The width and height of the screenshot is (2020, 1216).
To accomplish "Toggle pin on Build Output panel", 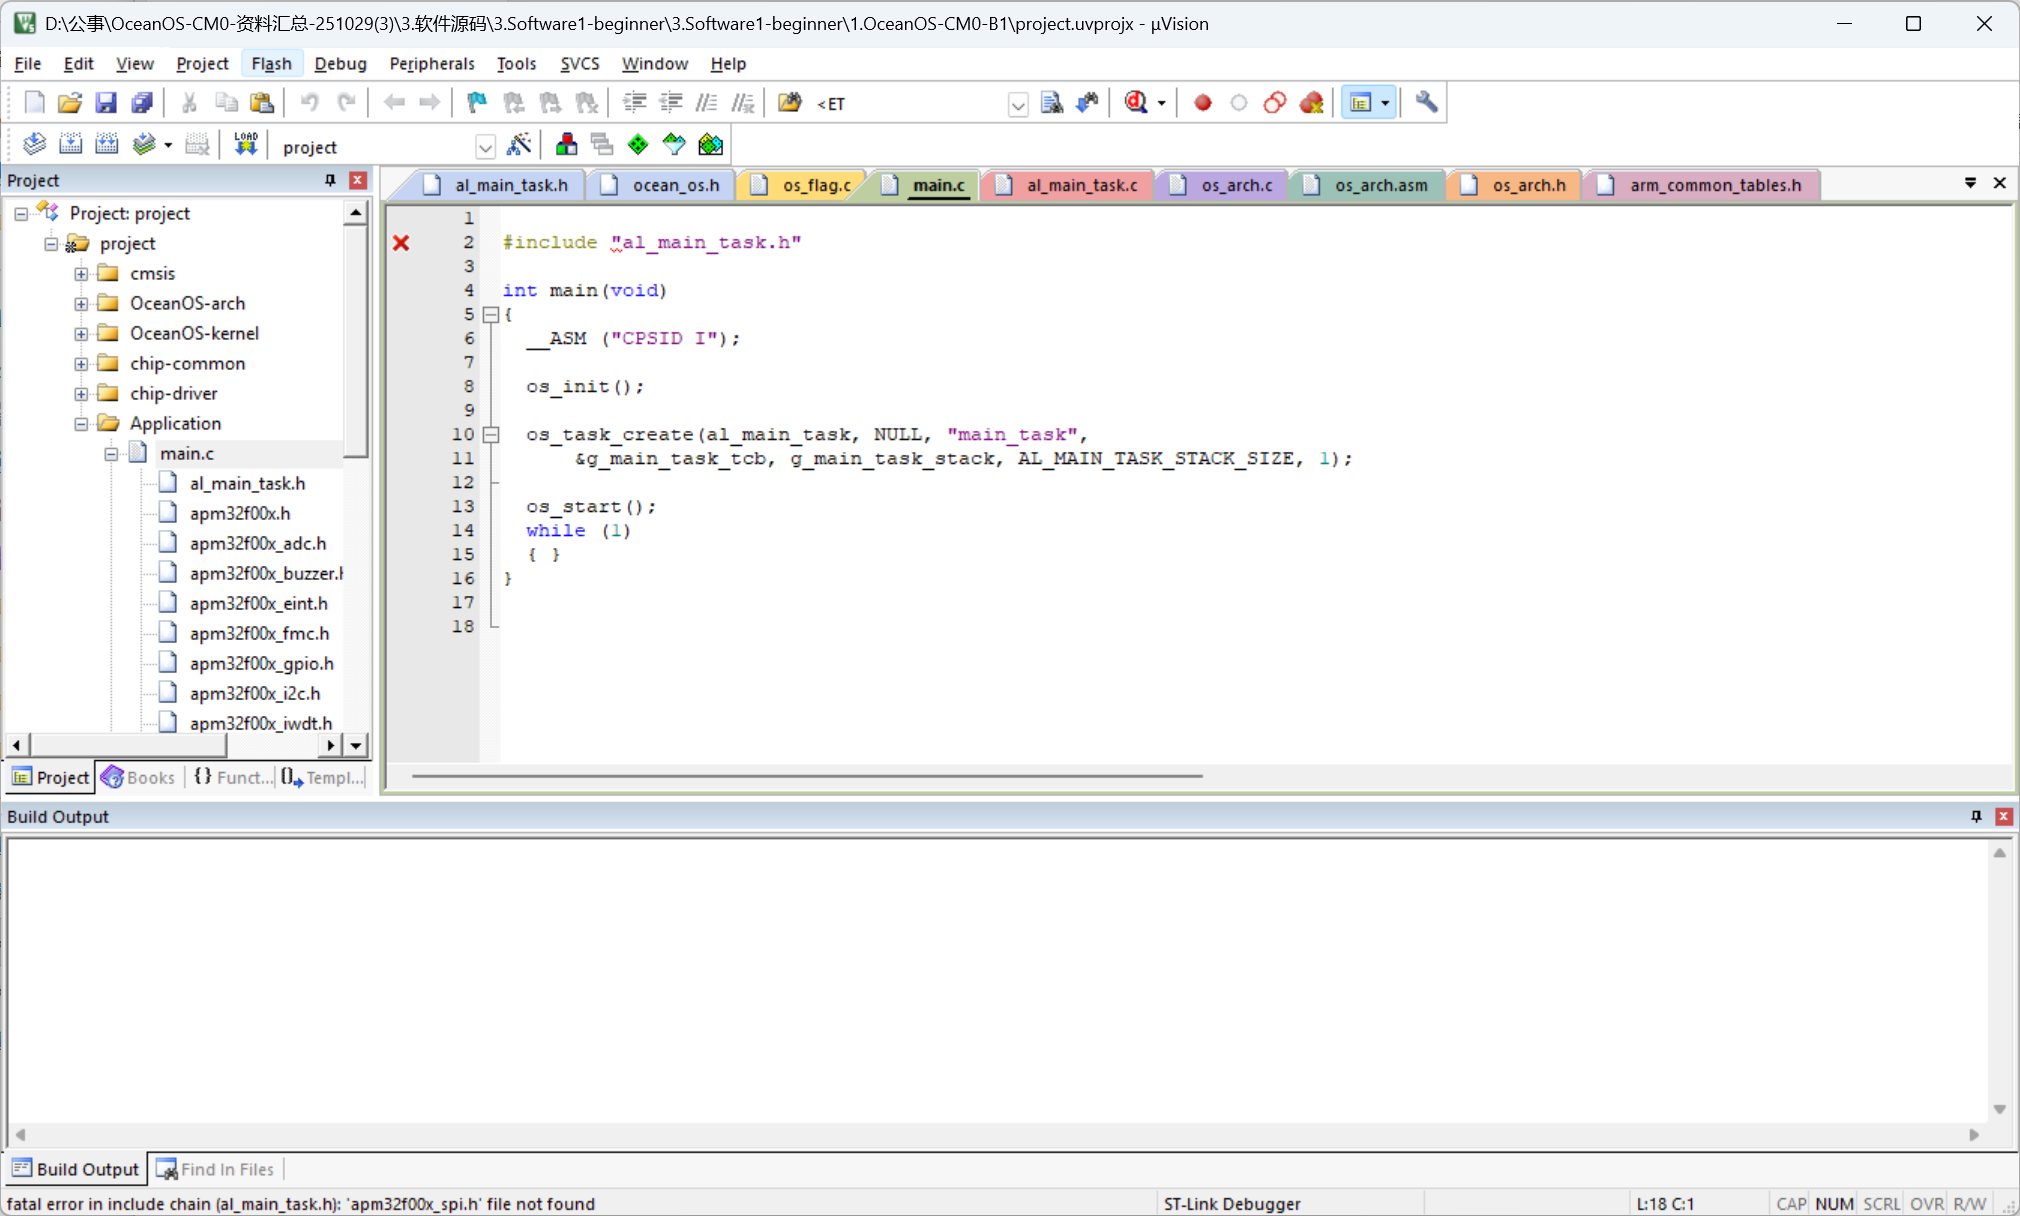I will point(1976,816).
